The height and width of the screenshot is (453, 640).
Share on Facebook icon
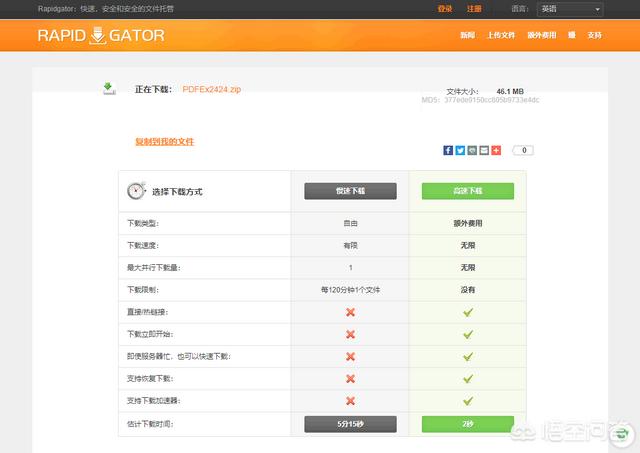tap(448, 150)
